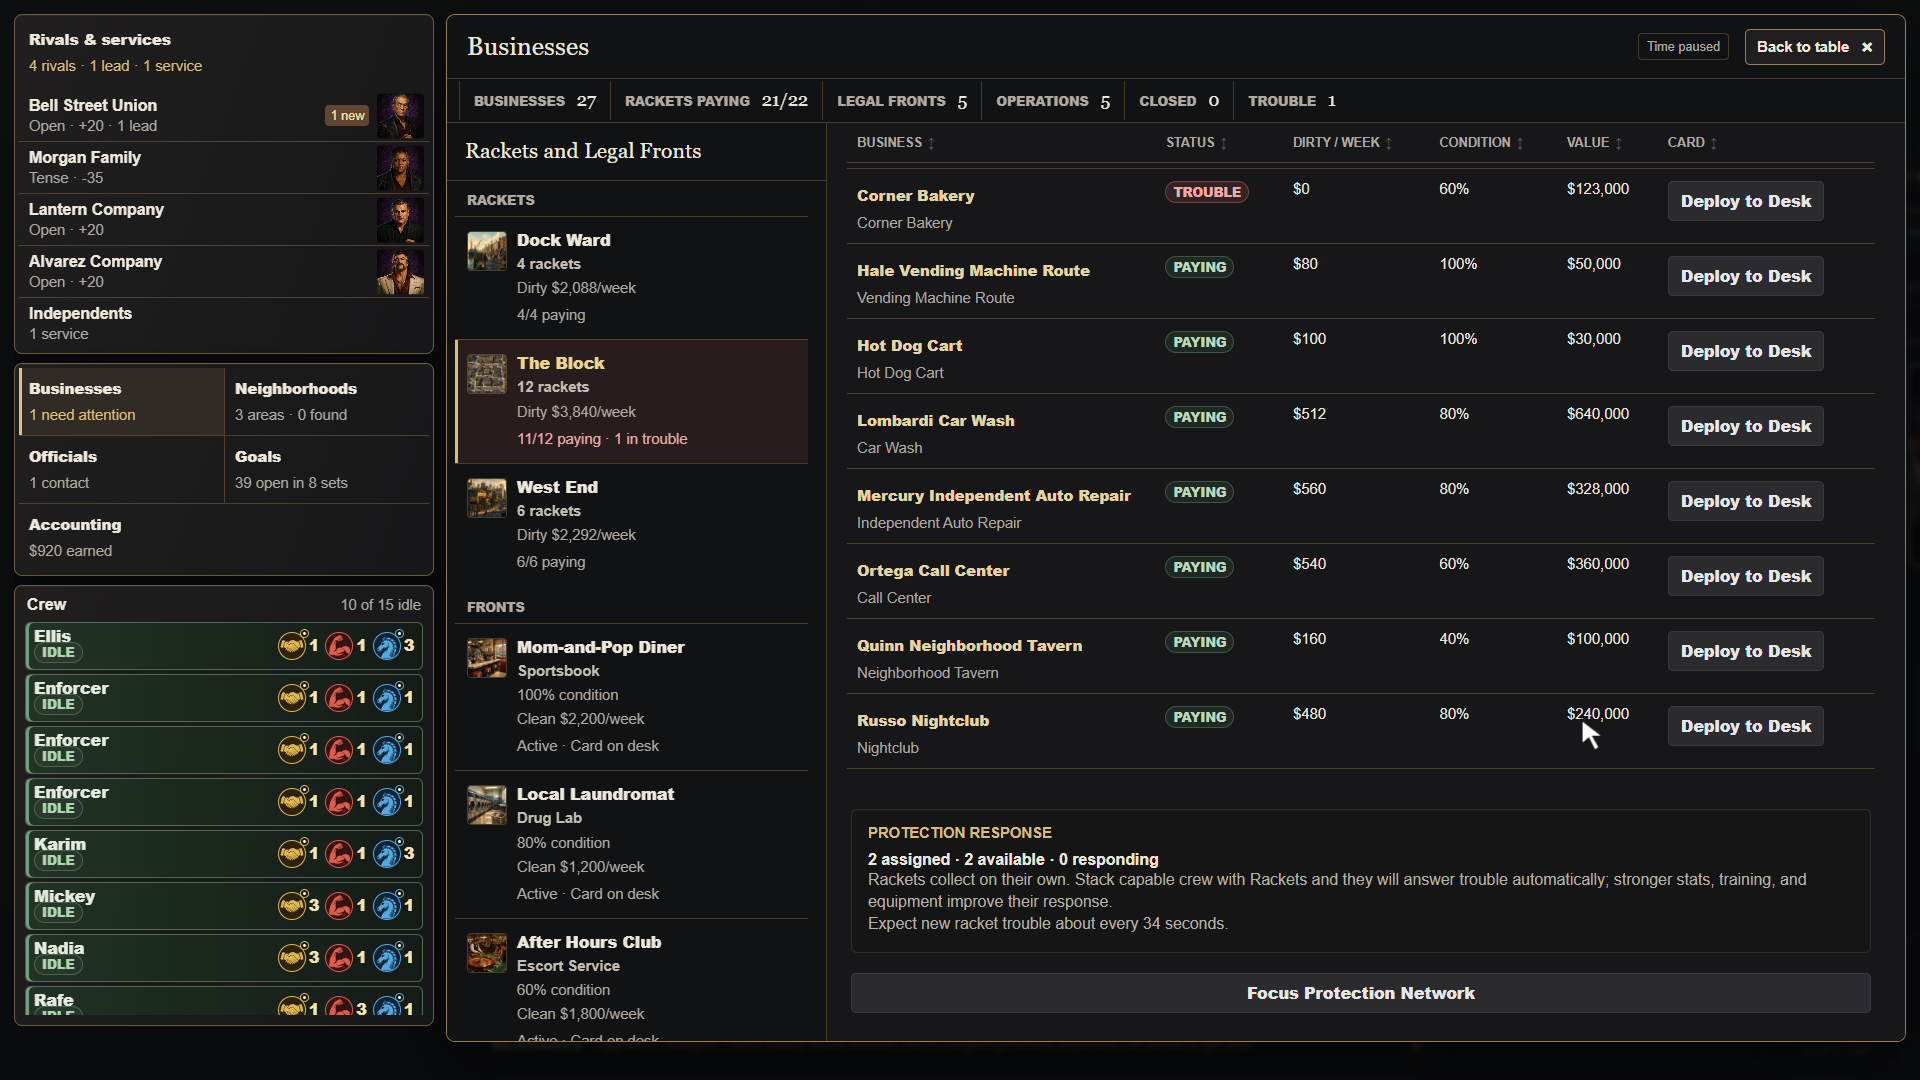Click Nadia's handshake stat icon

tap(292, 957)
